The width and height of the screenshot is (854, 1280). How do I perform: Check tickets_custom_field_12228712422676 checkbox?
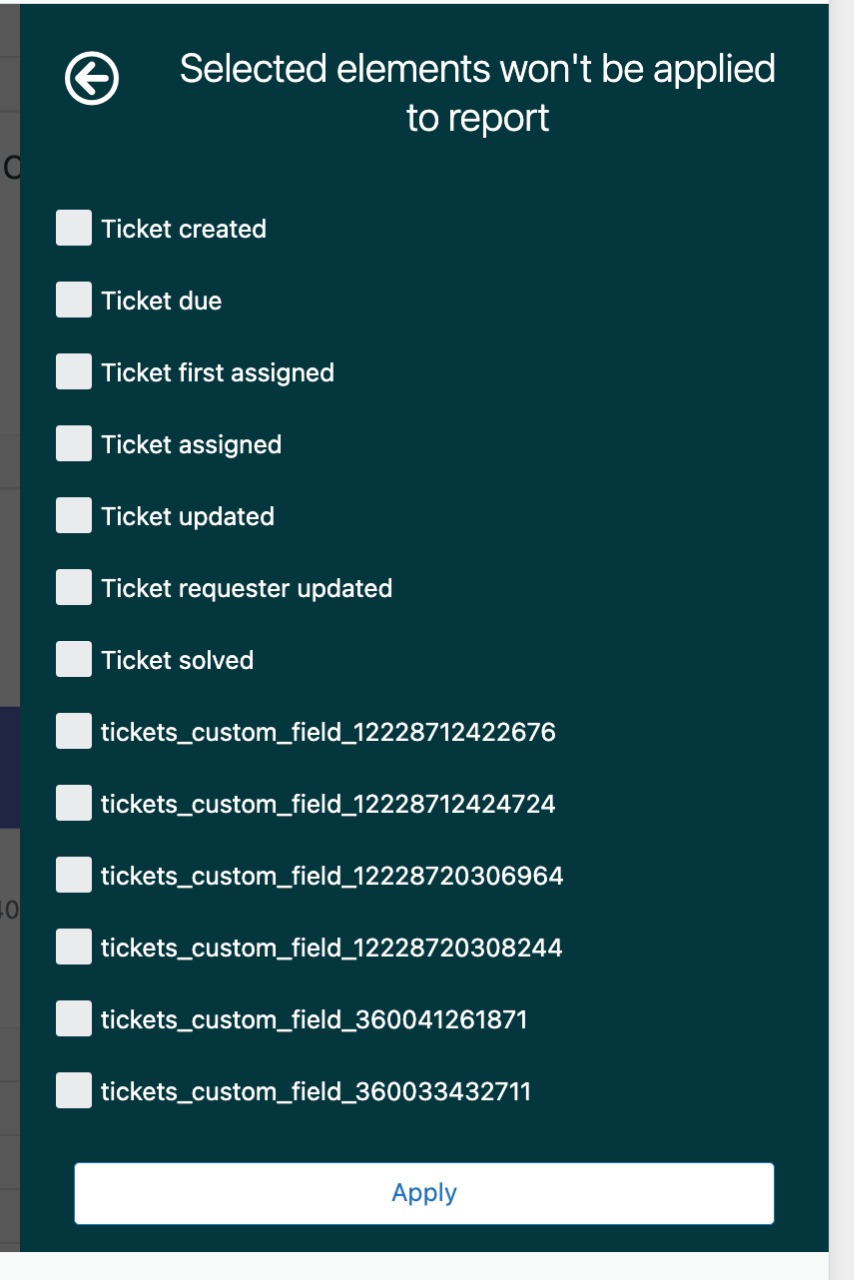(x=74, y=732)
